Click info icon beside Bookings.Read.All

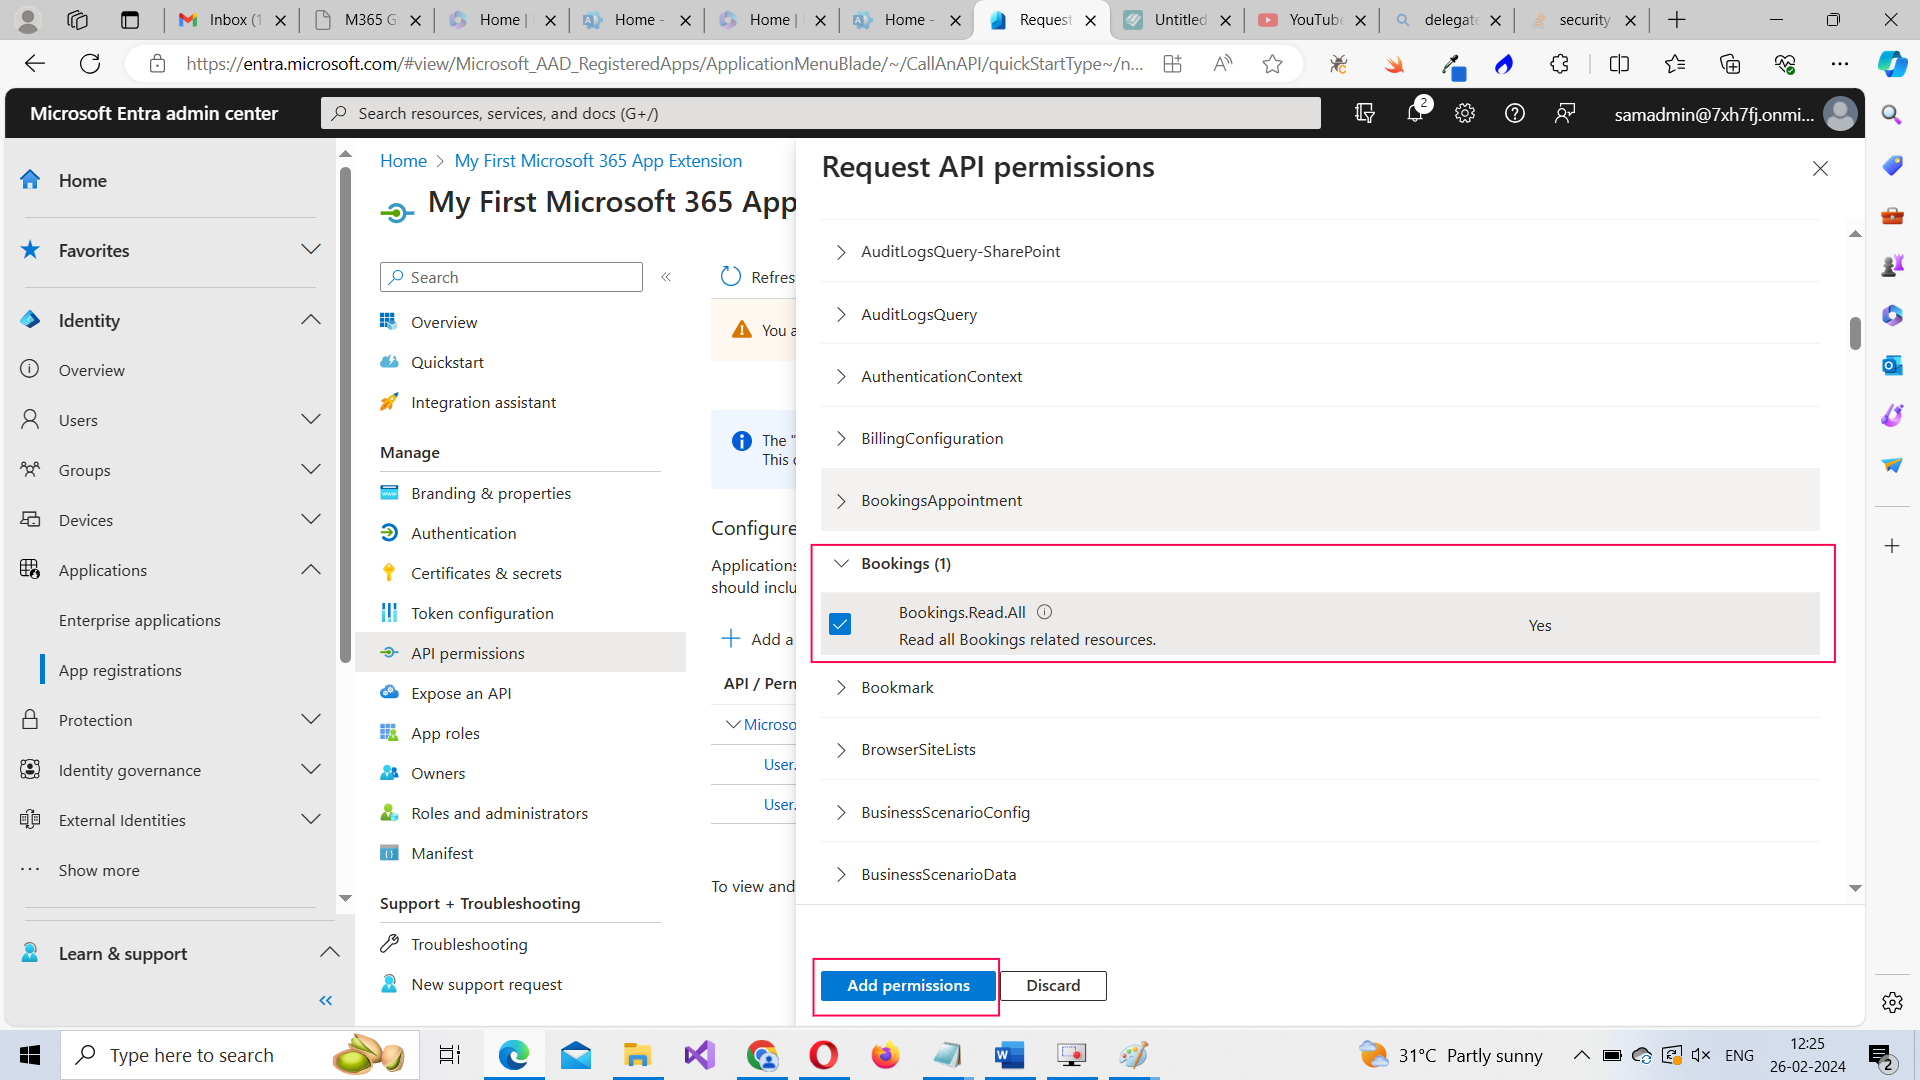point(1044,612)
